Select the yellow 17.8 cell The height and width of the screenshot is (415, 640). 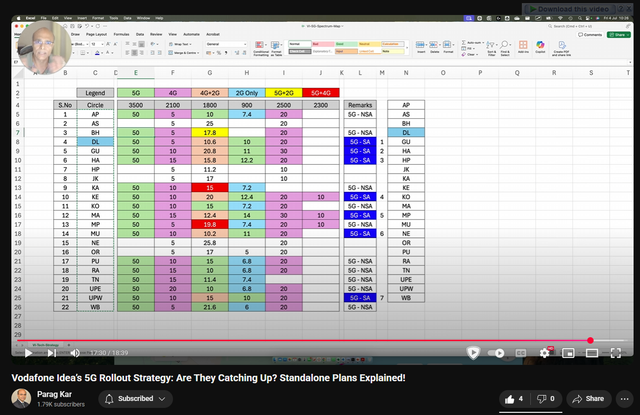[x=210, y=133]
